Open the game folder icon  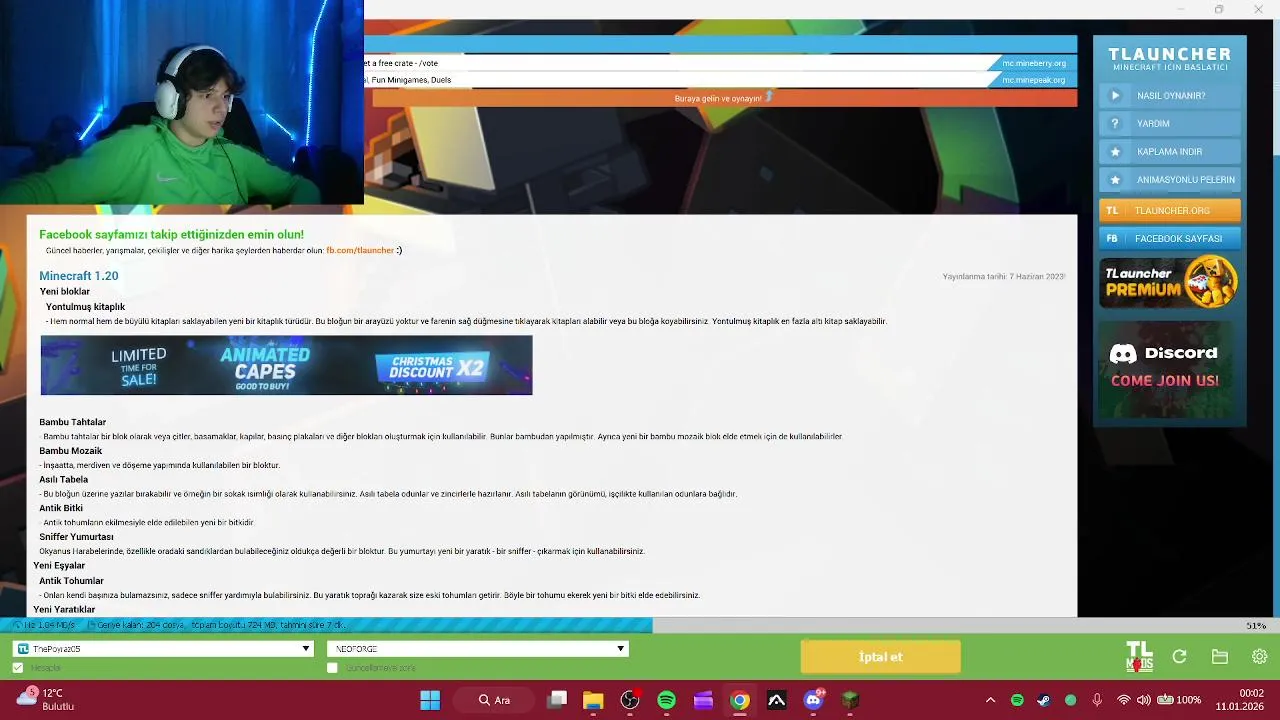click(1219, 657)
